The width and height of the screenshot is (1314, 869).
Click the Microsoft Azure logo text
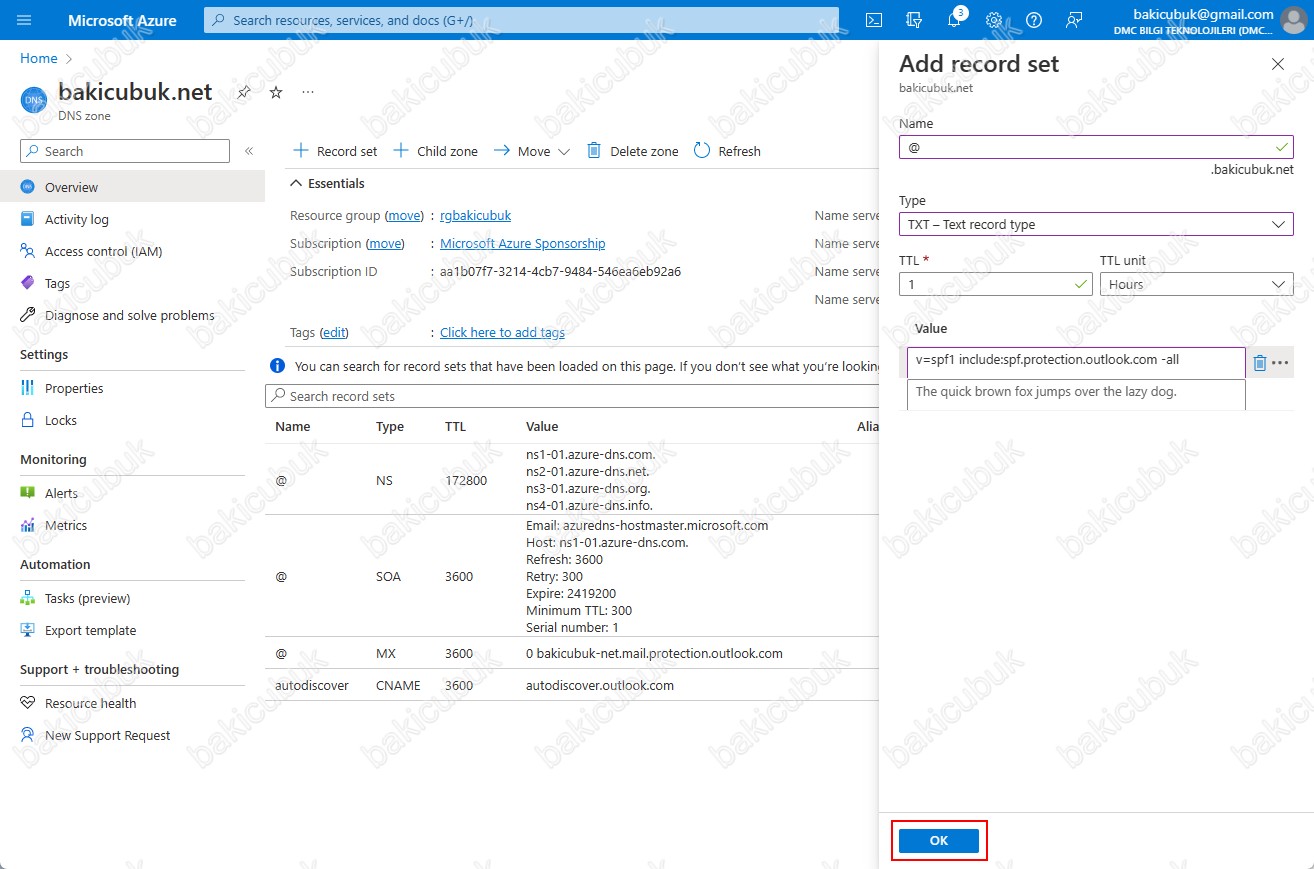(122, 20)
